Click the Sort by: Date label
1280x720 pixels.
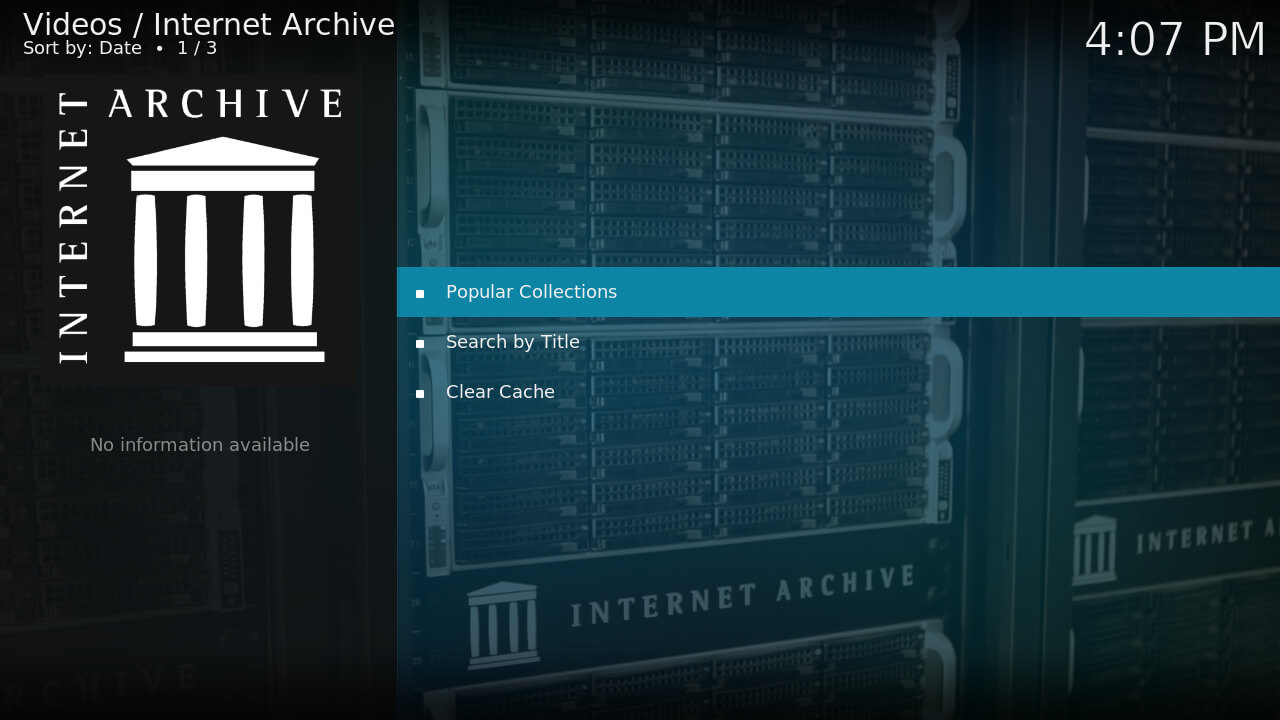(82, 48)
